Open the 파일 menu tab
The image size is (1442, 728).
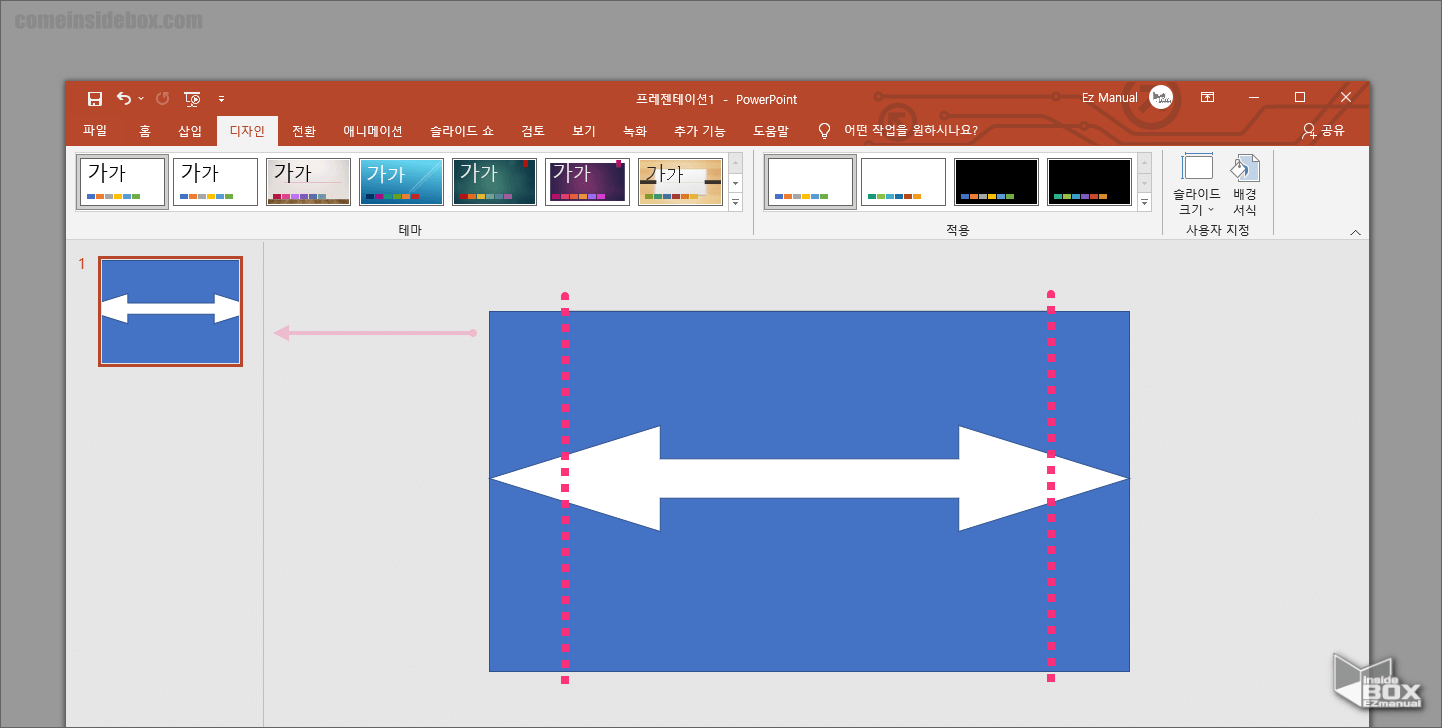tap(95, 130)
